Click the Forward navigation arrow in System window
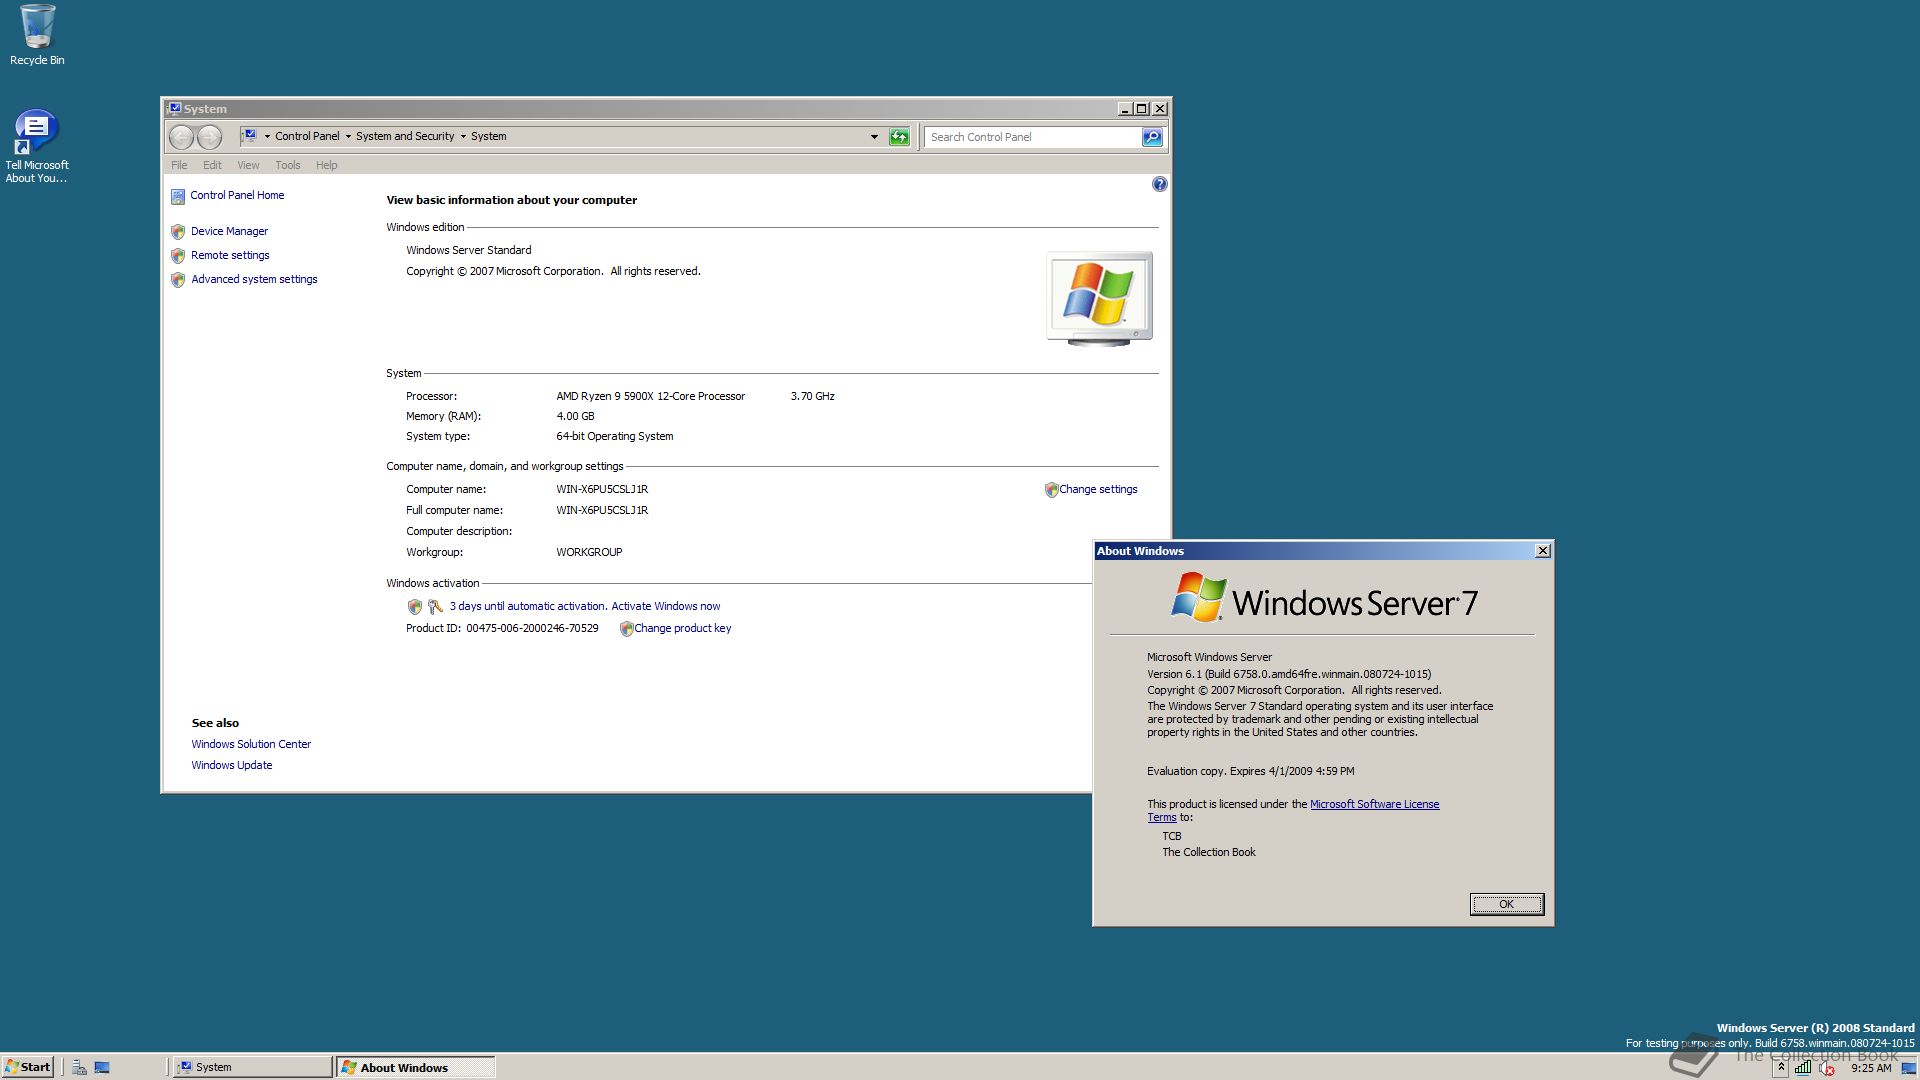1920x1080 pixels. [x=209, y=137]
